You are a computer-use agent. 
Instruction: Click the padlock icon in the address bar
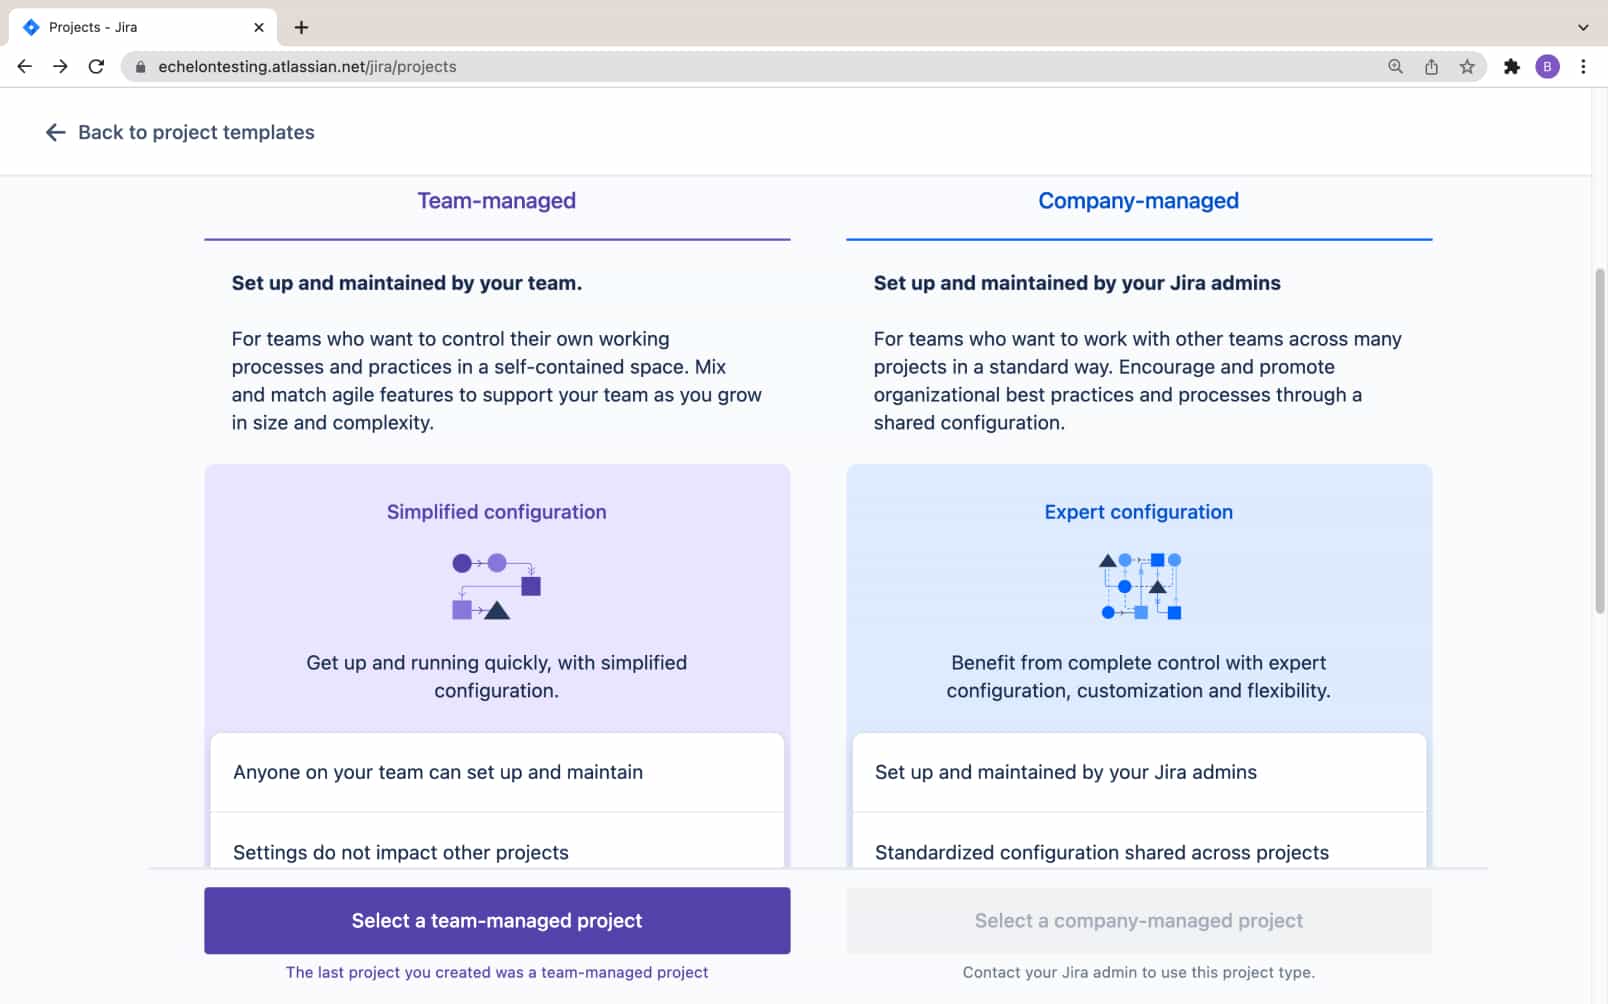coord(141,66)
